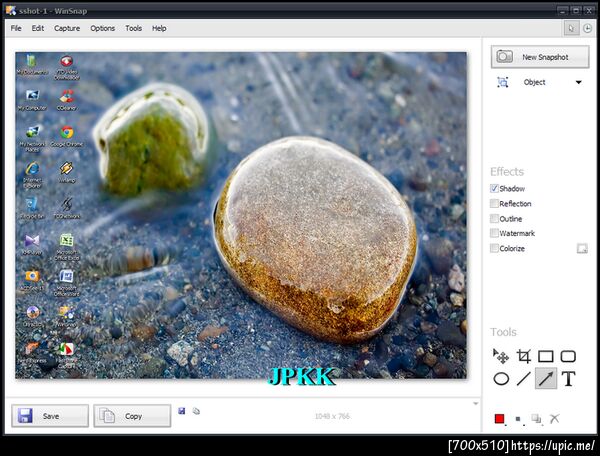Select the Ellipse tool

[501, 379]
